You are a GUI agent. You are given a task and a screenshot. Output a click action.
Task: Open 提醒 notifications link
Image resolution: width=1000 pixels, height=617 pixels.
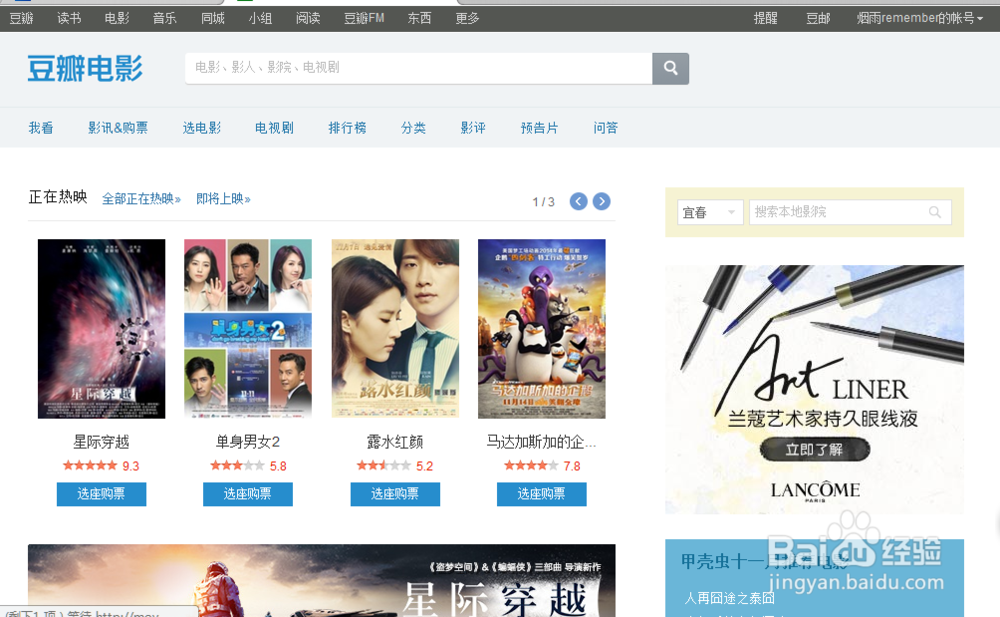pyautogui.click(x=765, y=18)
